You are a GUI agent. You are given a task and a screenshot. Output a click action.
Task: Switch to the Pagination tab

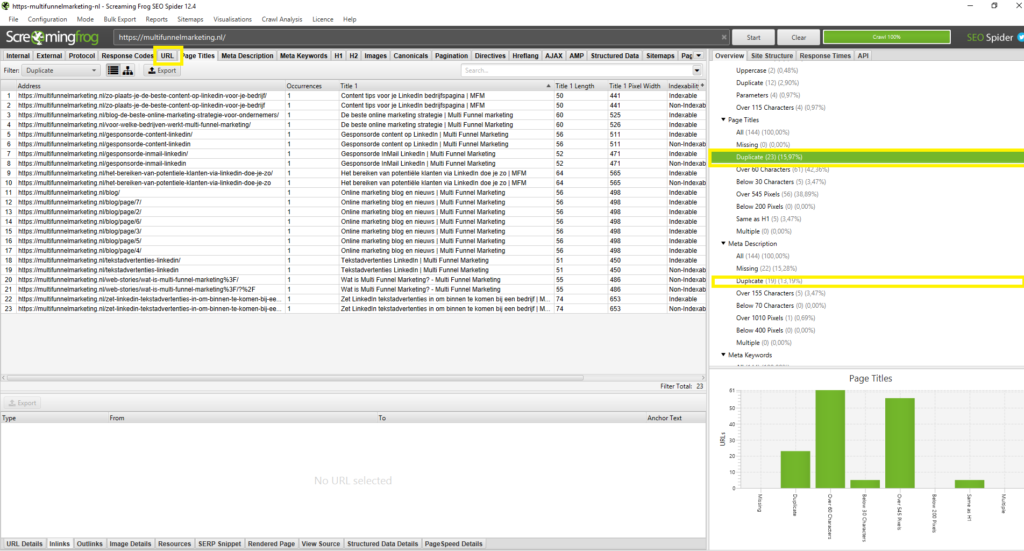click(x=451, y=55)
